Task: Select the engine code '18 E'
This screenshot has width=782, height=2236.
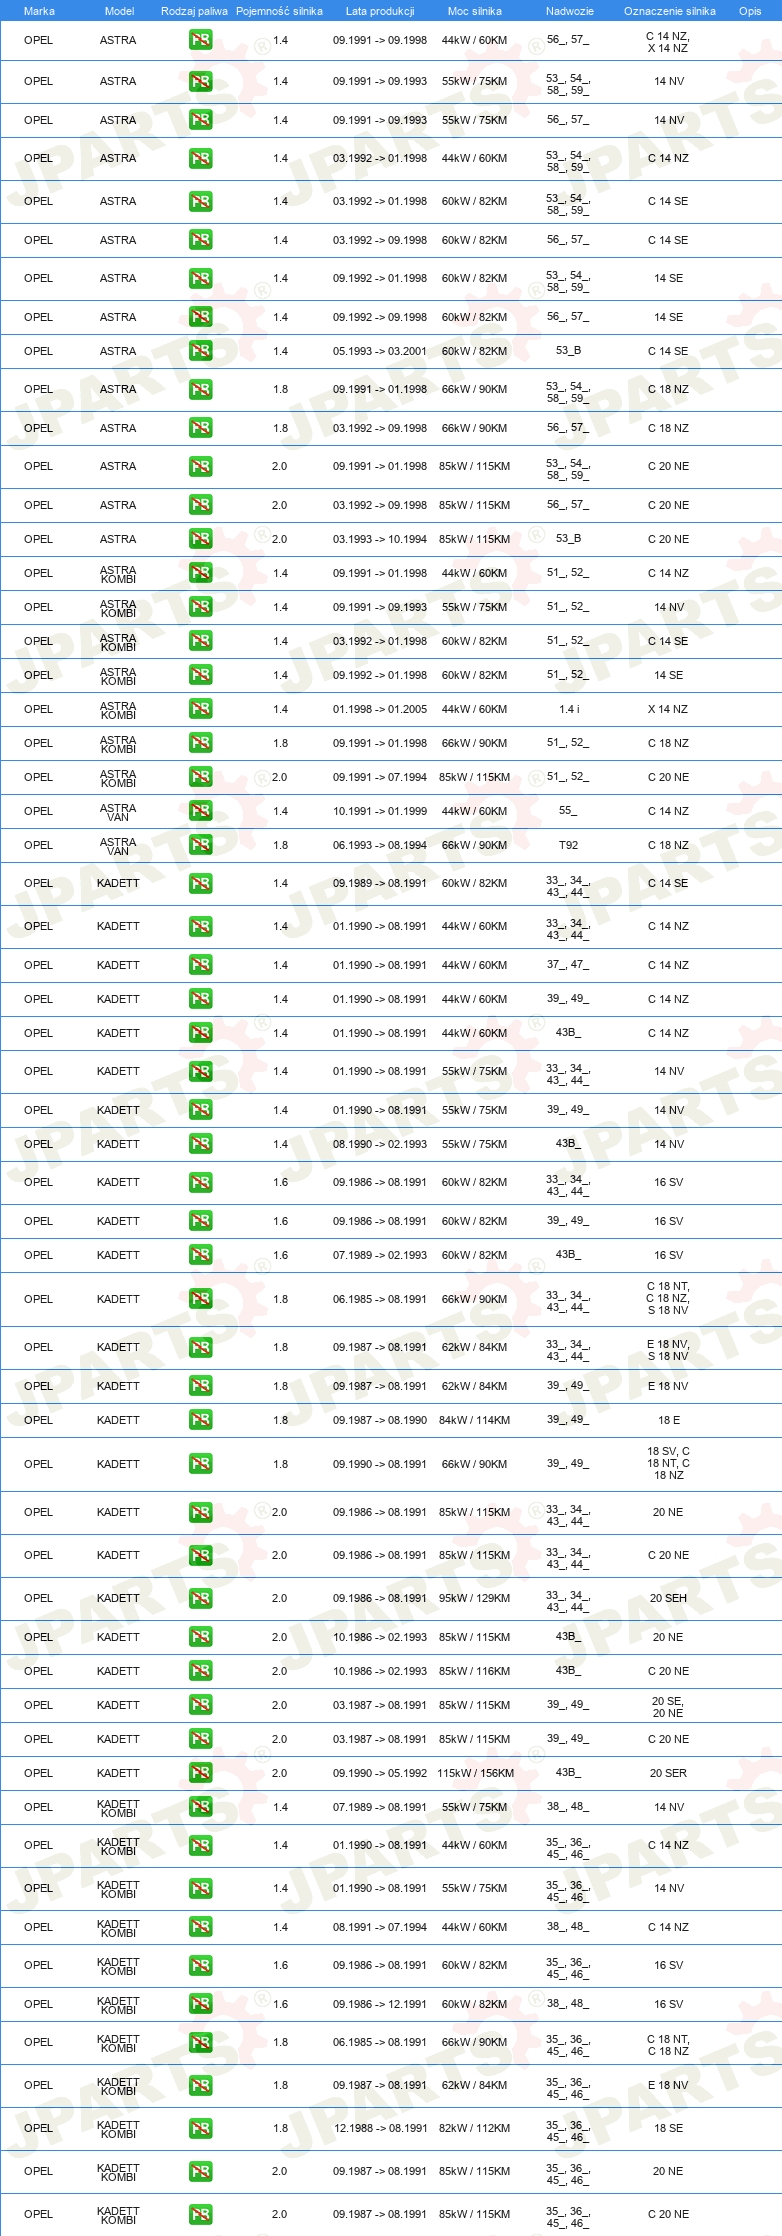Action: 668,1420
